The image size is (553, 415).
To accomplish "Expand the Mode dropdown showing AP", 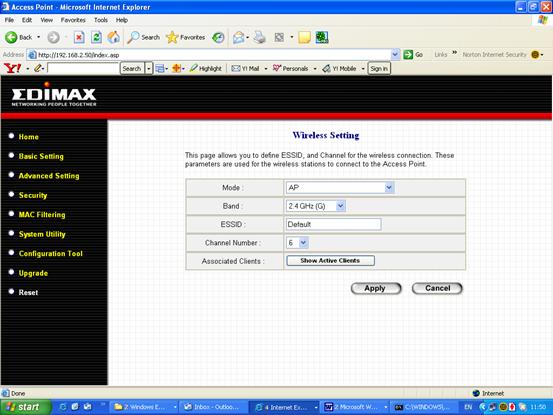I will pos(340,188).
